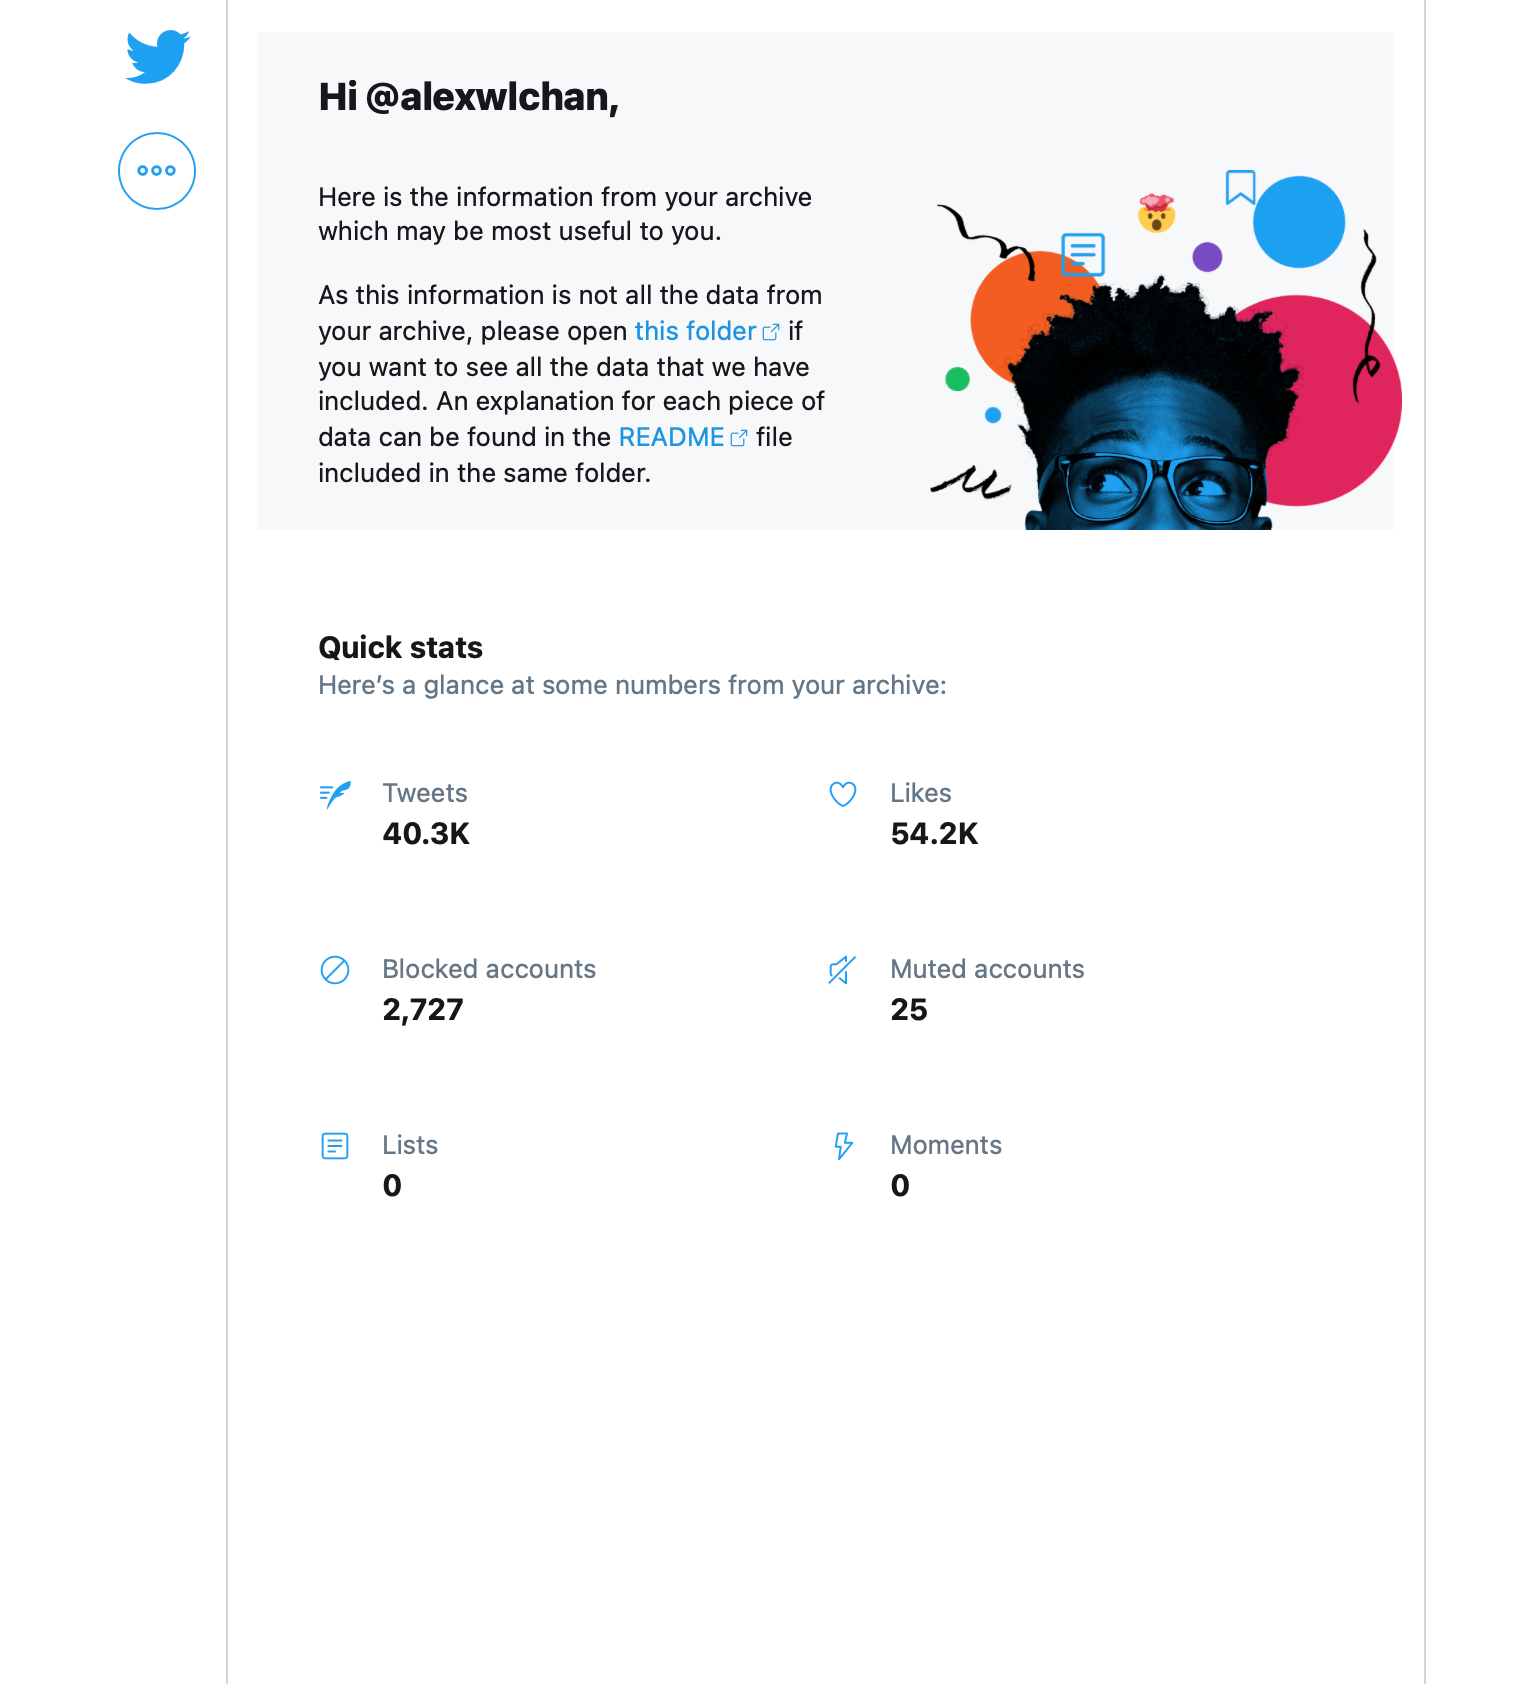Click the Twitter bird logo

tap(157, 56)
